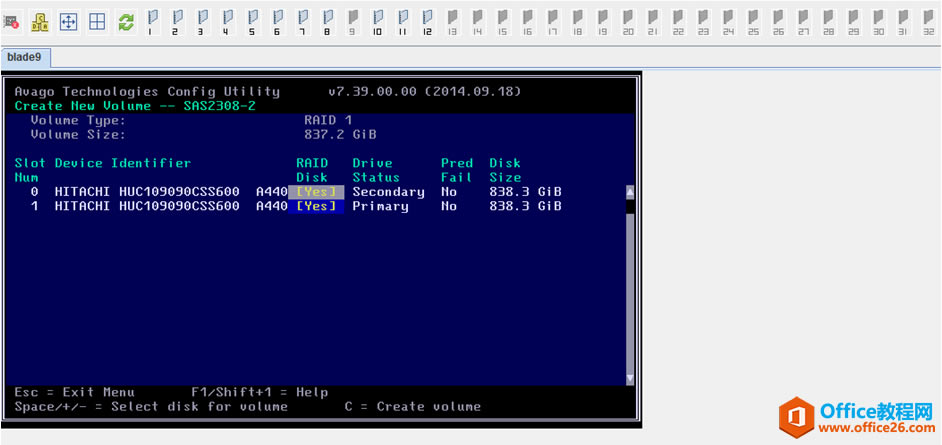This screenshot has height=445, width=942.
Task: Open blade 7 flag icon
Action: tap(302, 22)
